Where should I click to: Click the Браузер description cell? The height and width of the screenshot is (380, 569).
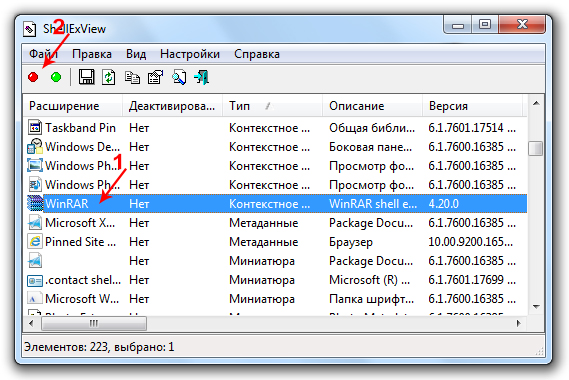(351, 242)
